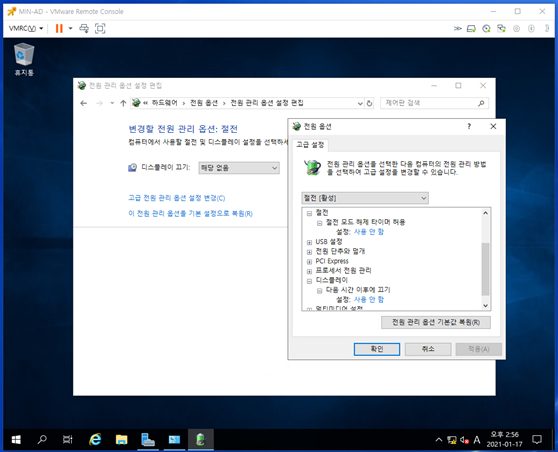Open the Windows Start menu
558x452 pixels.
[16, 440]
